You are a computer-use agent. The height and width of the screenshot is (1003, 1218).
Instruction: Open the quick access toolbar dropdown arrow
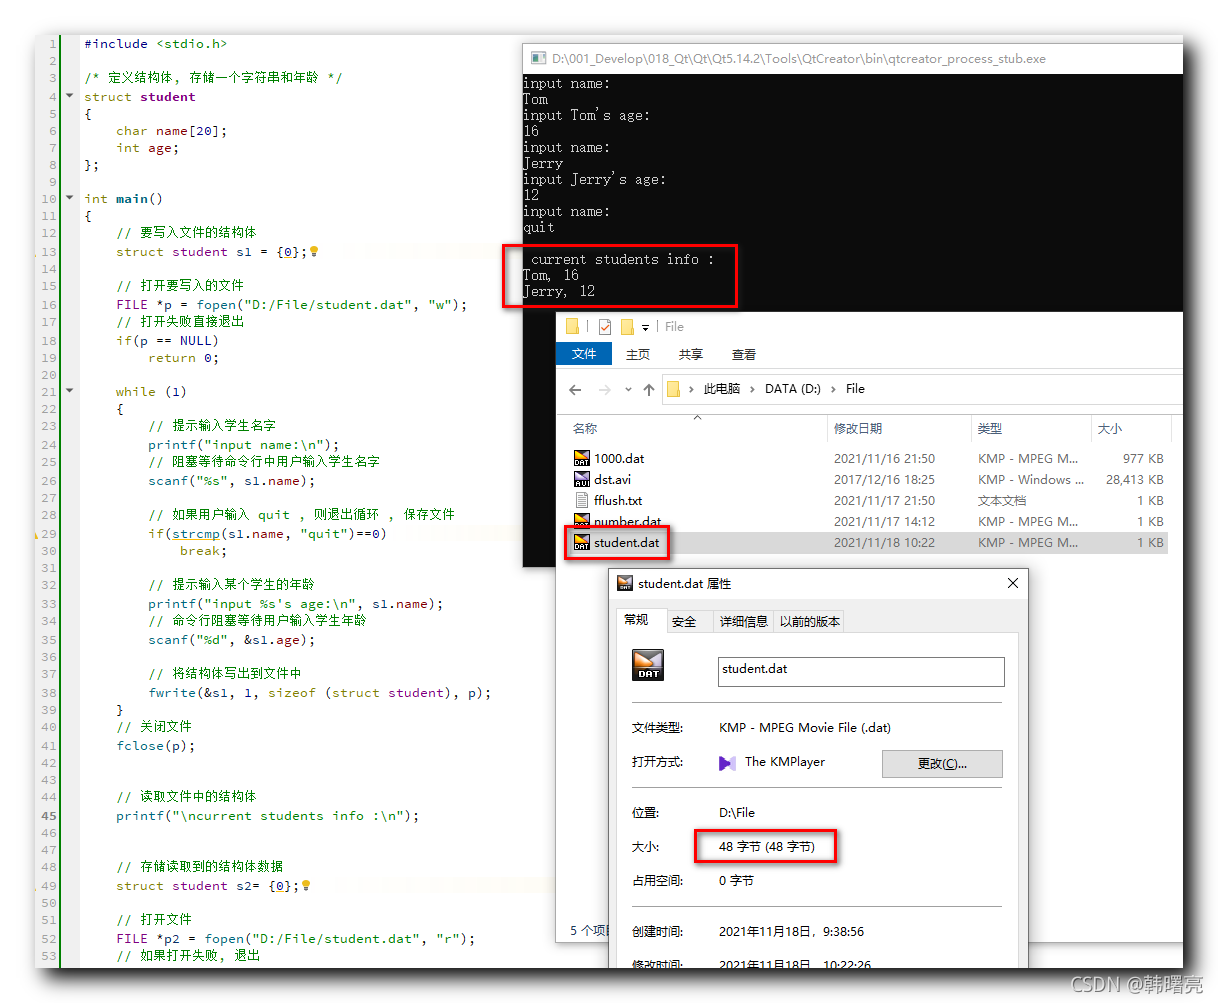[645, 327]
